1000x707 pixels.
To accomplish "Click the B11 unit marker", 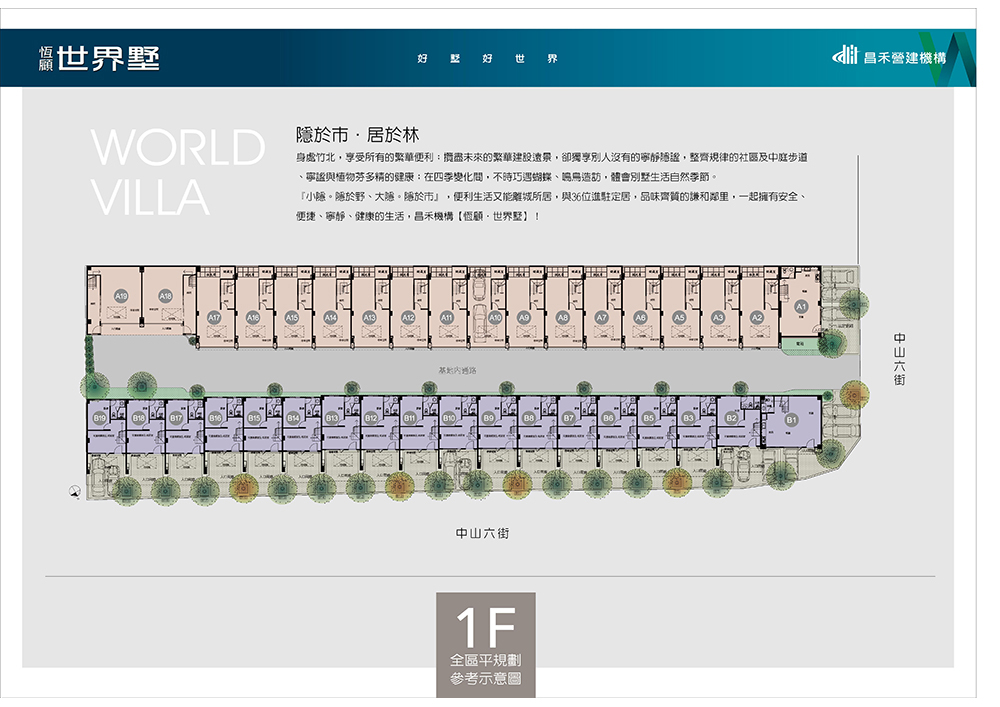I will pyautogui.click(x=410, y=418).
